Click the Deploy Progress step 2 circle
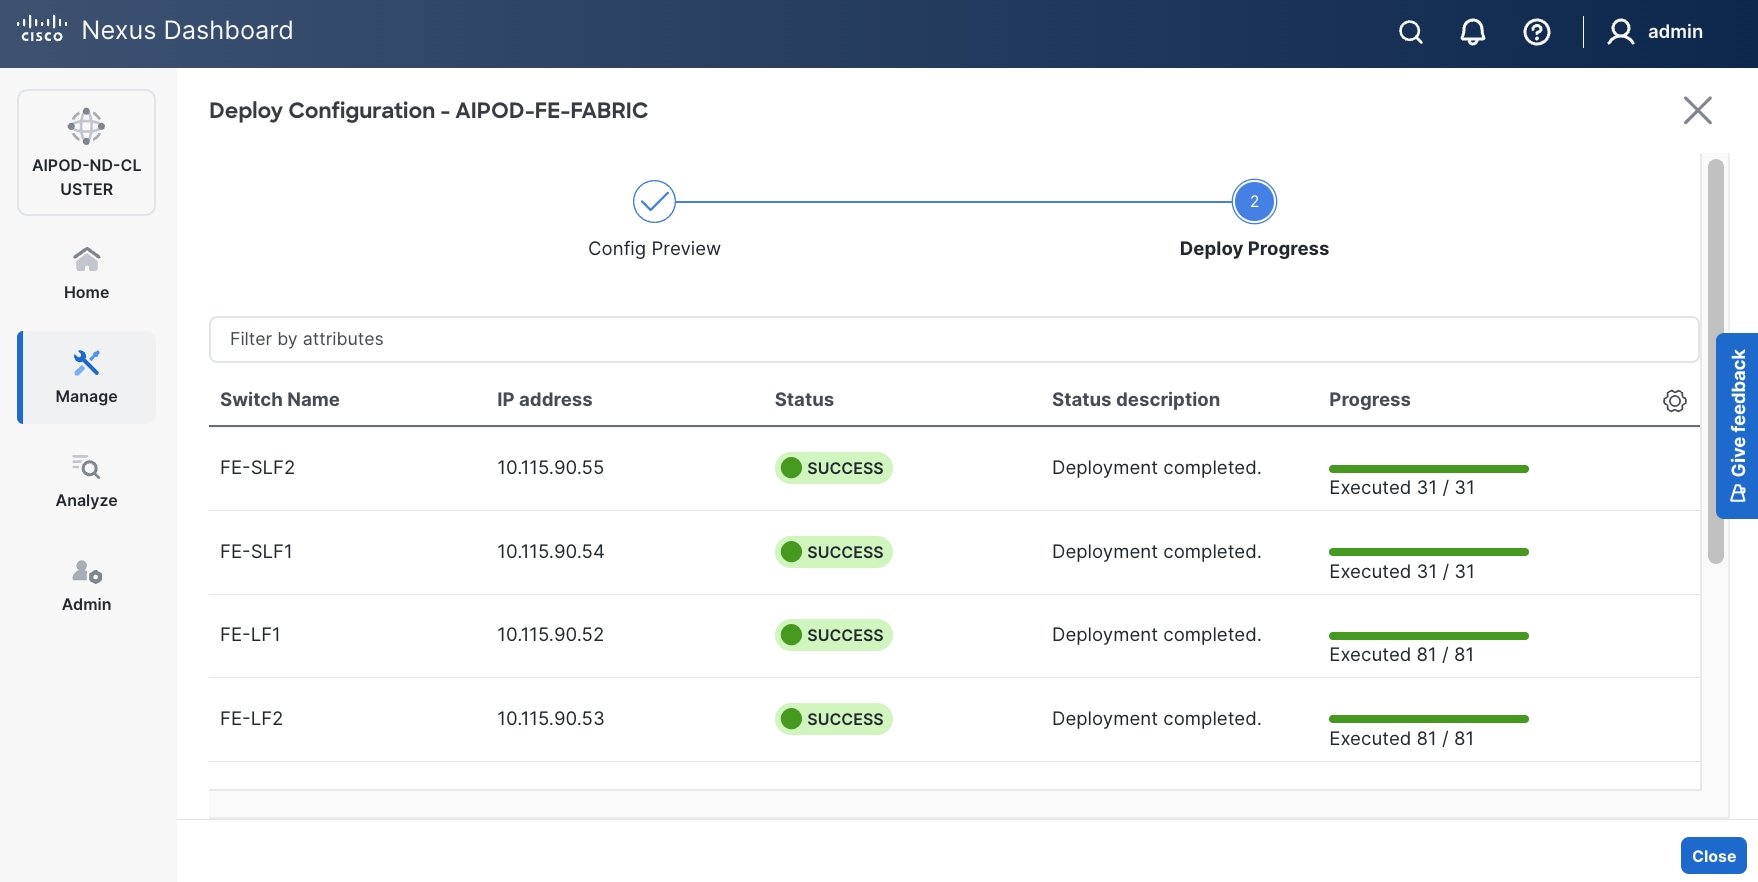 click(x=1254, y=202)
